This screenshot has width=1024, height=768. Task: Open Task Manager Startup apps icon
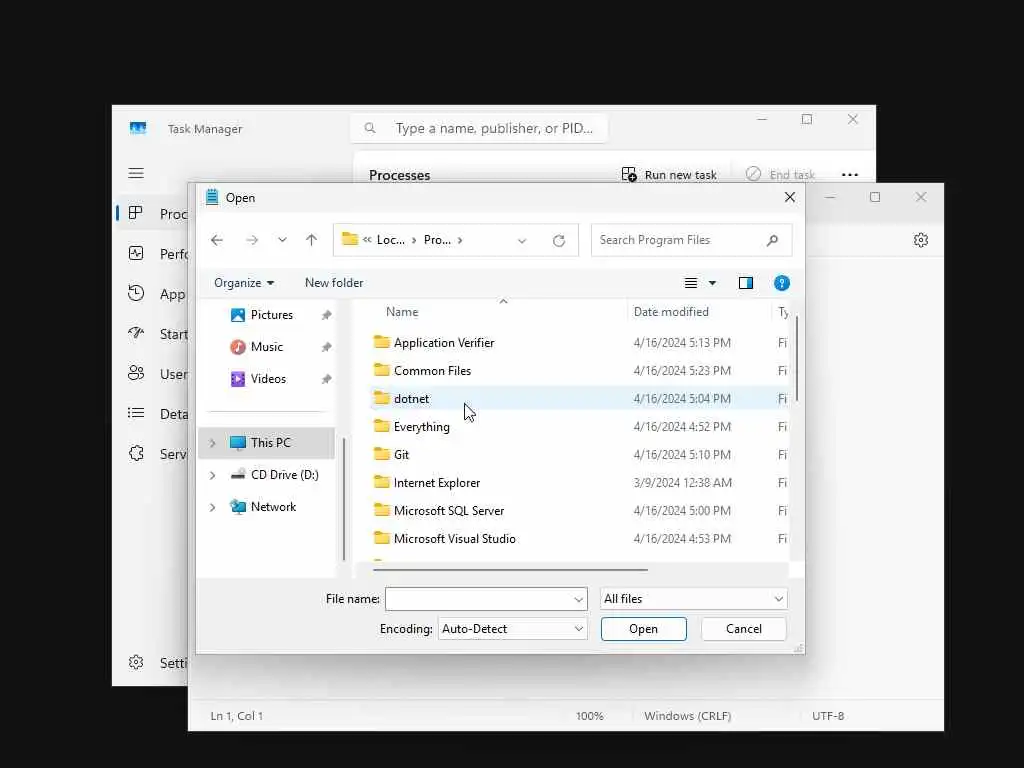136,333
